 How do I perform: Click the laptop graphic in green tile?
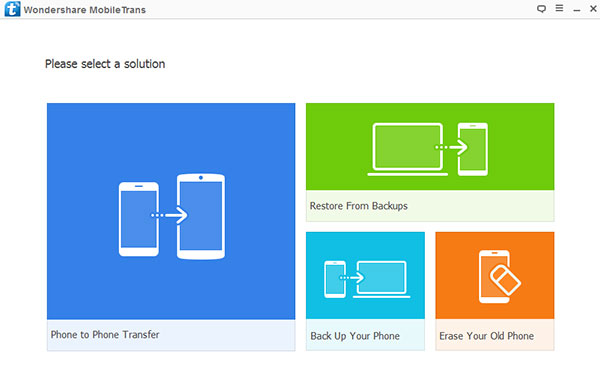[x=408, y=149]
